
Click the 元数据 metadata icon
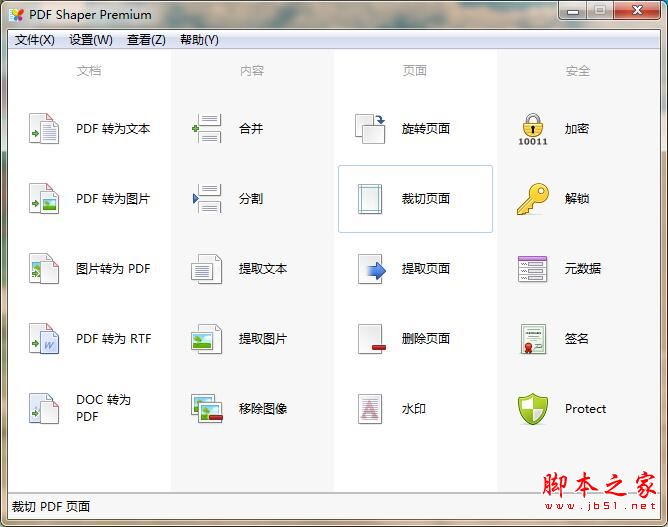pos(533,269)
